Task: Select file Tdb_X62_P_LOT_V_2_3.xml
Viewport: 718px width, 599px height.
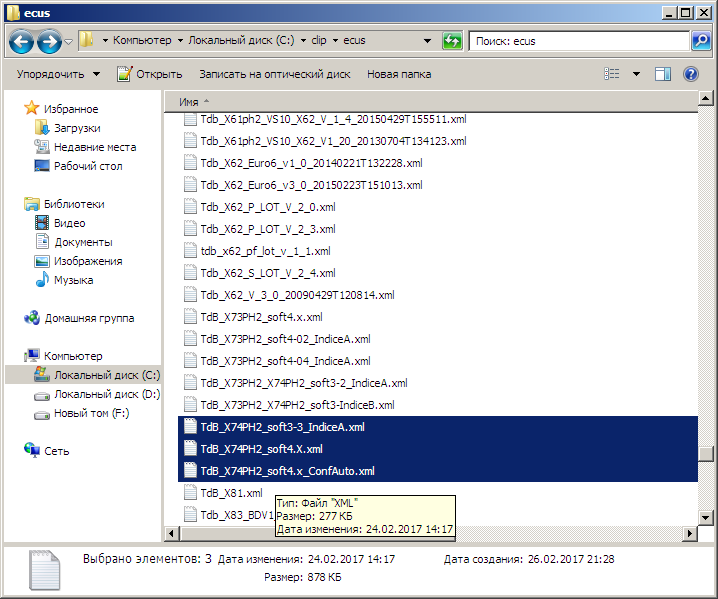Action: [x=267, y=229]
